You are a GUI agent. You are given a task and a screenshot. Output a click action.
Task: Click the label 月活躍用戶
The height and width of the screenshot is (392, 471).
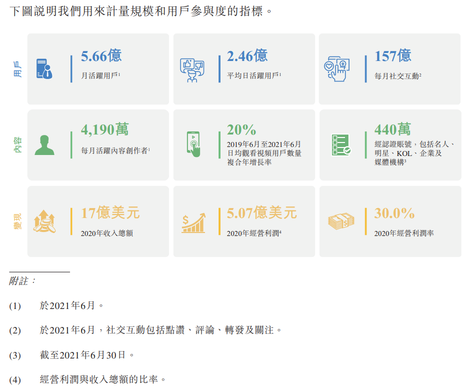[x=100, y=76]
